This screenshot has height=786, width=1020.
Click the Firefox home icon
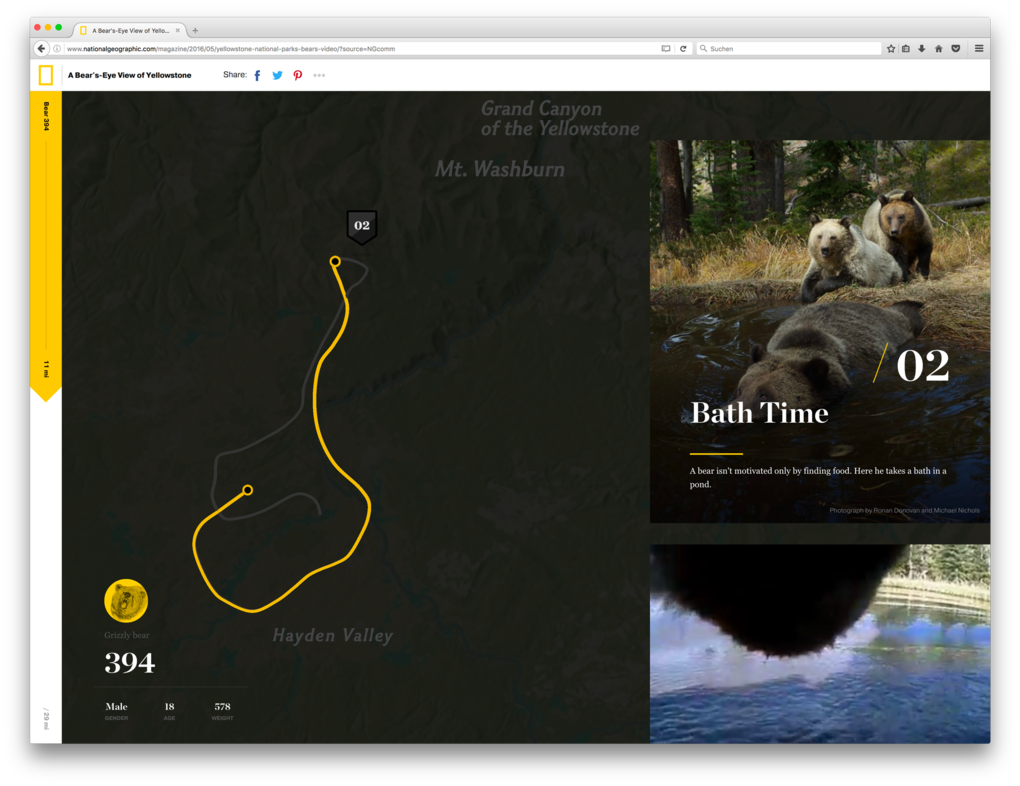pos(938,47)
